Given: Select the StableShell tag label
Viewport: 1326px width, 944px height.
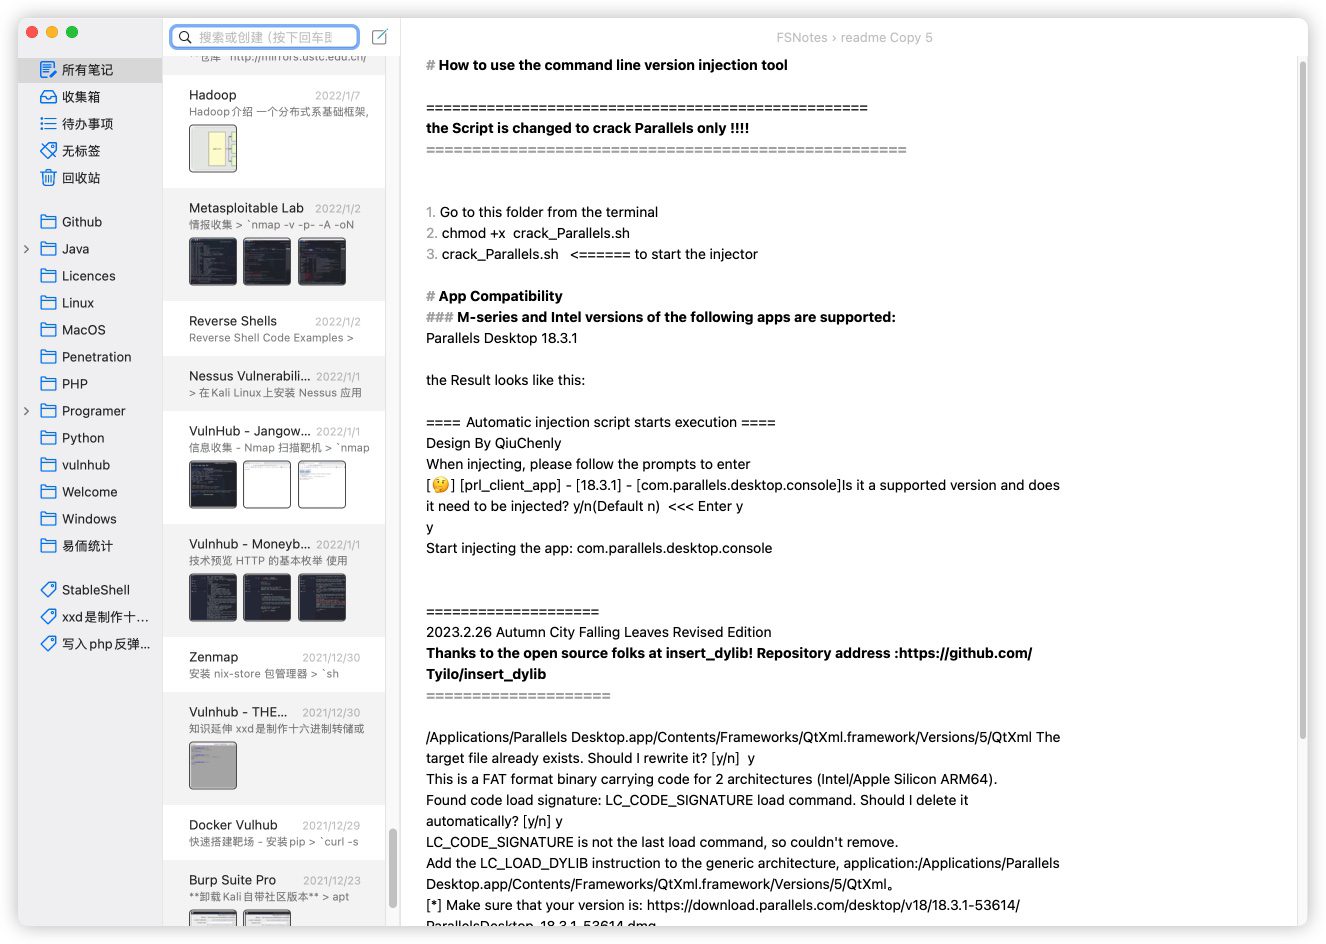Looking at the screenshot, I should click(96, 590).
